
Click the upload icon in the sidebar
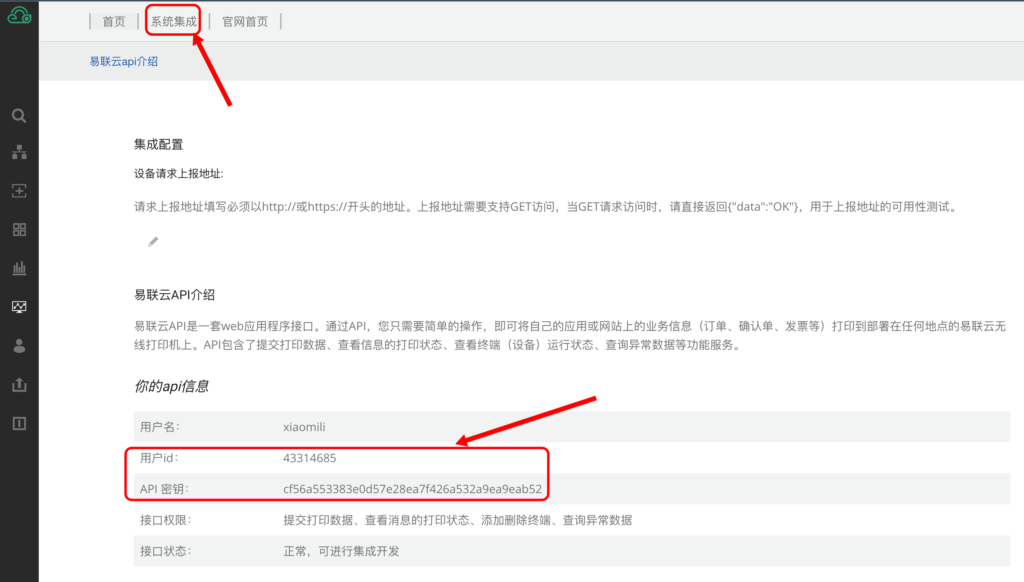tap(18, 384)
